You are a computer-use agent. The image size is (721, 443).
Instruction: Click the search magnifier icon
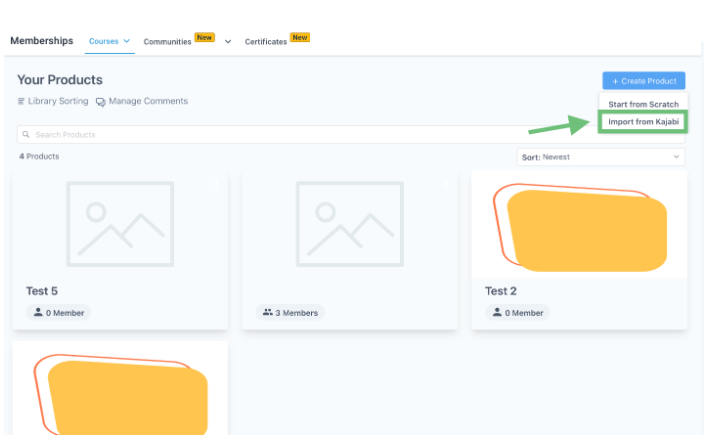coord(27,134)
